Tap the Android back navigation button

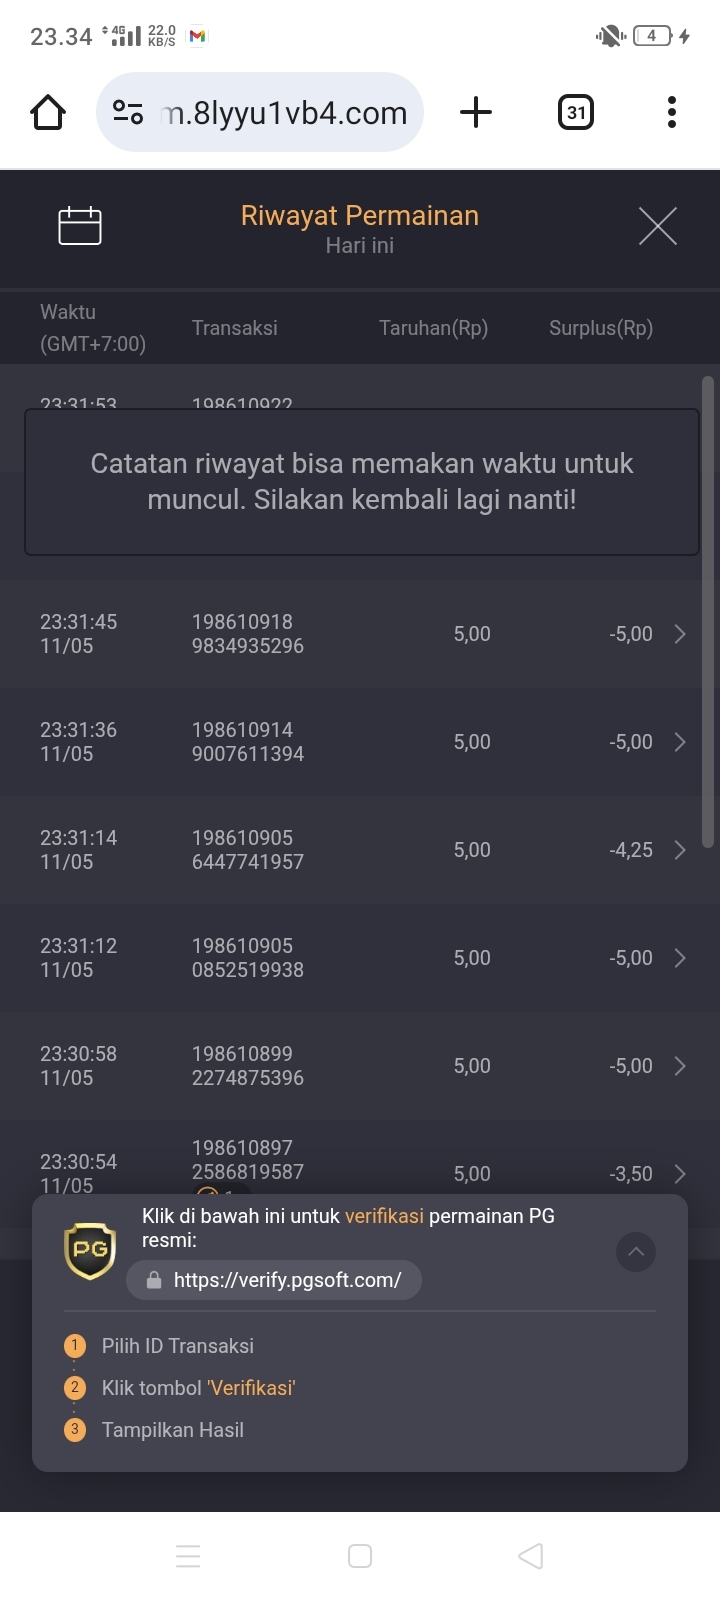coord(531,1556)
